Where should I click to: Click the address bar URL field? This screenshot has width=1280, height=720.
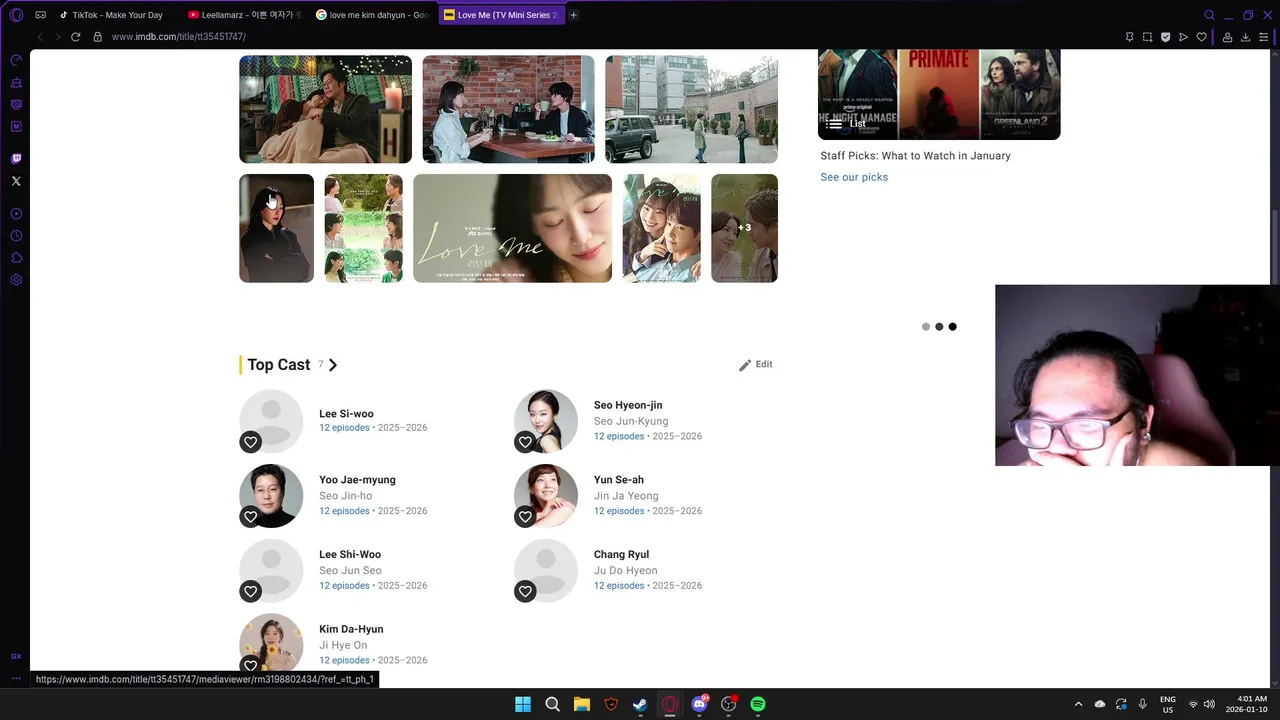(x=600, y=37)
